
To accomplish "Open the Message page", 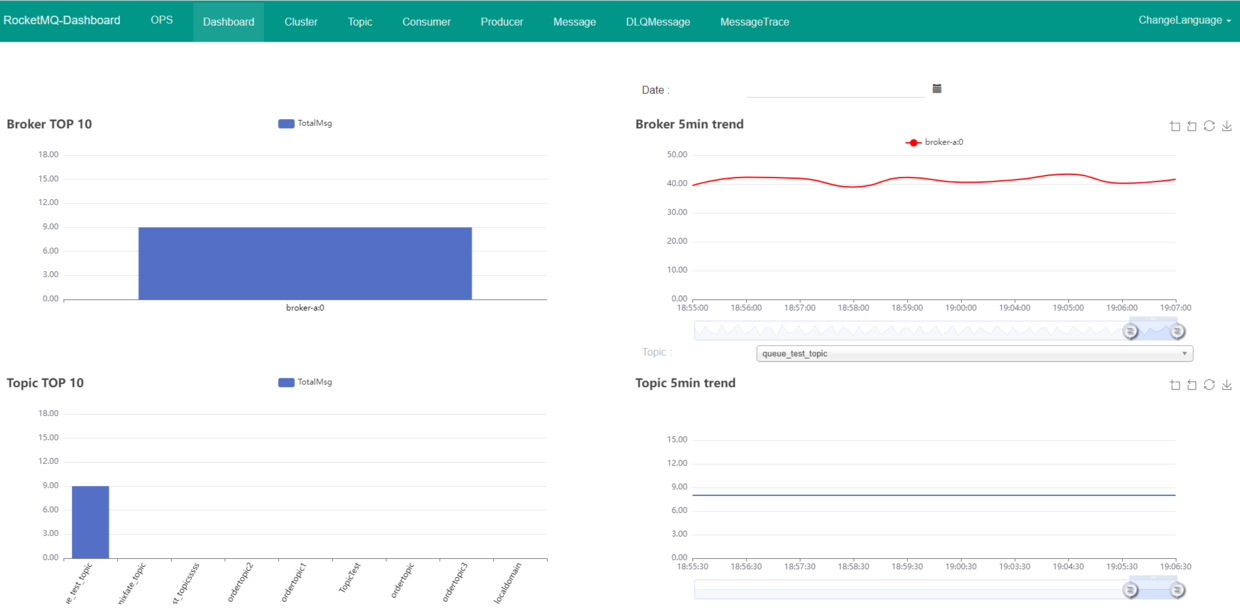I will (x=575, y=21).
